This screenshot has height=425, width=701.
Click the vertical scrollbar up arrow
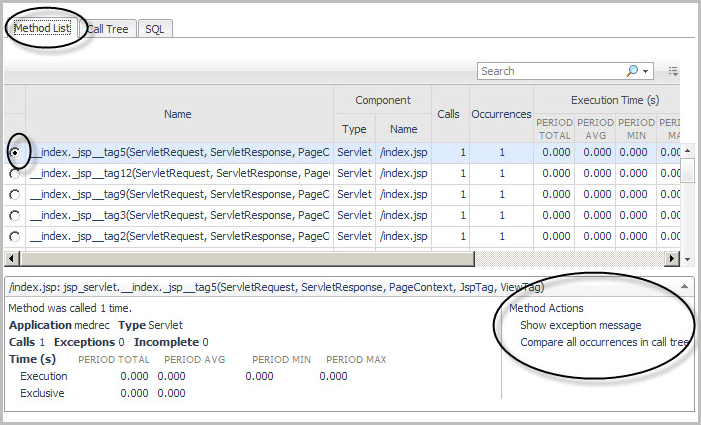688,150
